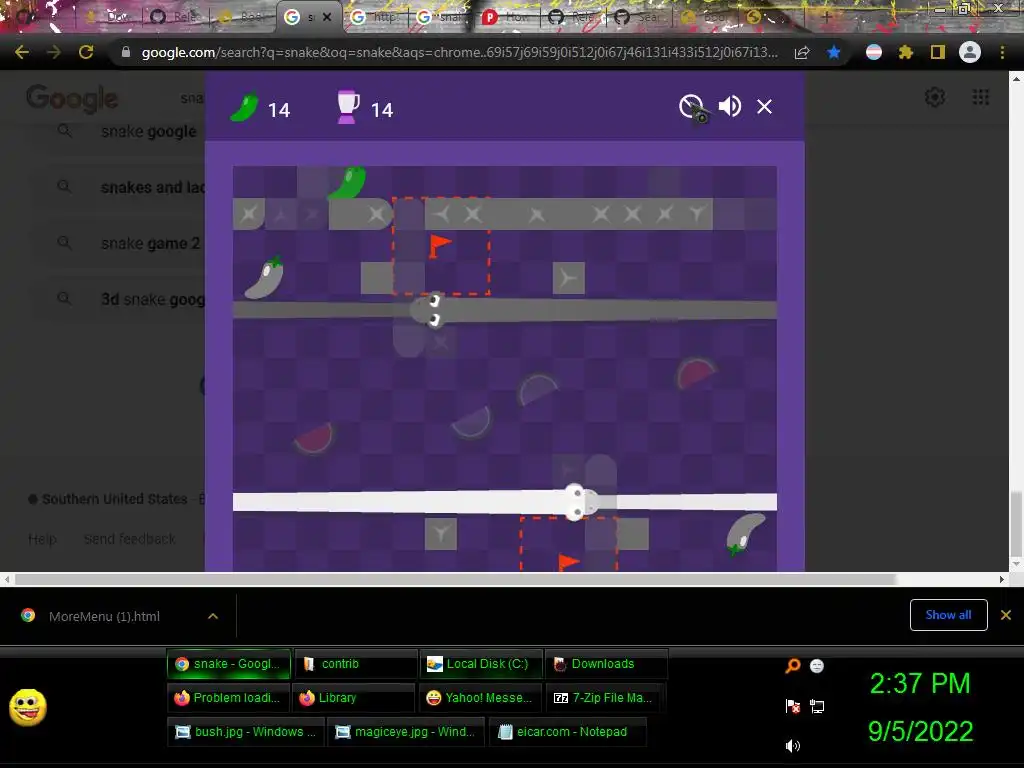Bookmark this page with star icon
This screenshot has height=768, width=1024.
(x=833, y=52)
